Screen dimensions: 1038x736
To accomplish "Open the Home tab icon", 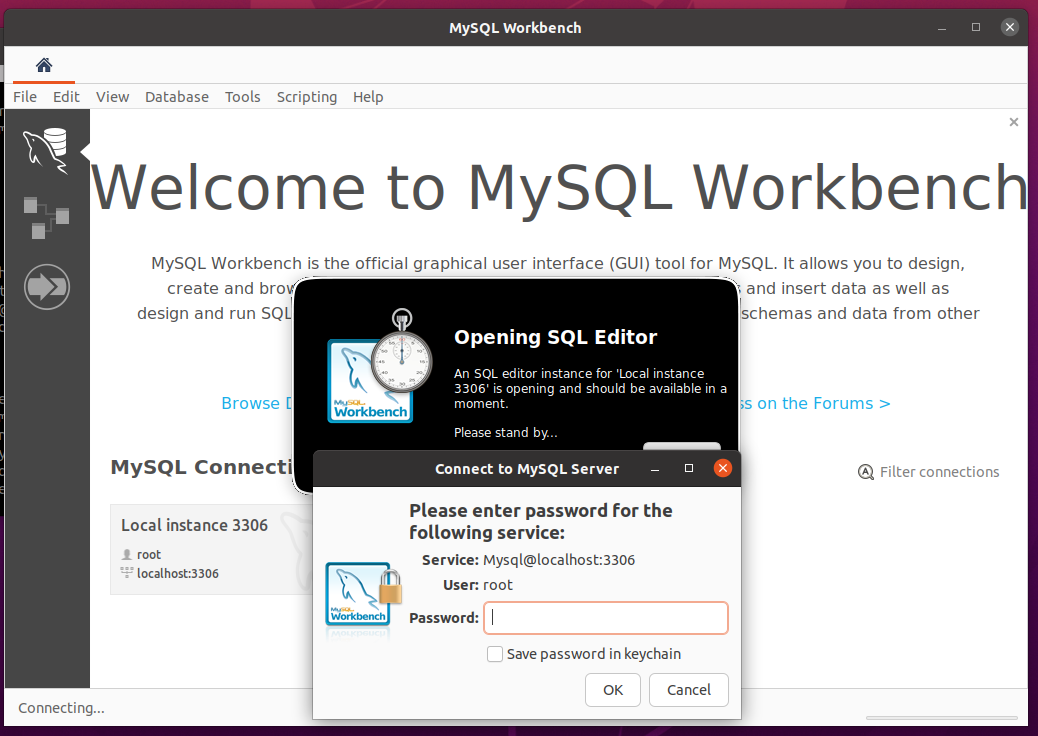I will point(44,65).
